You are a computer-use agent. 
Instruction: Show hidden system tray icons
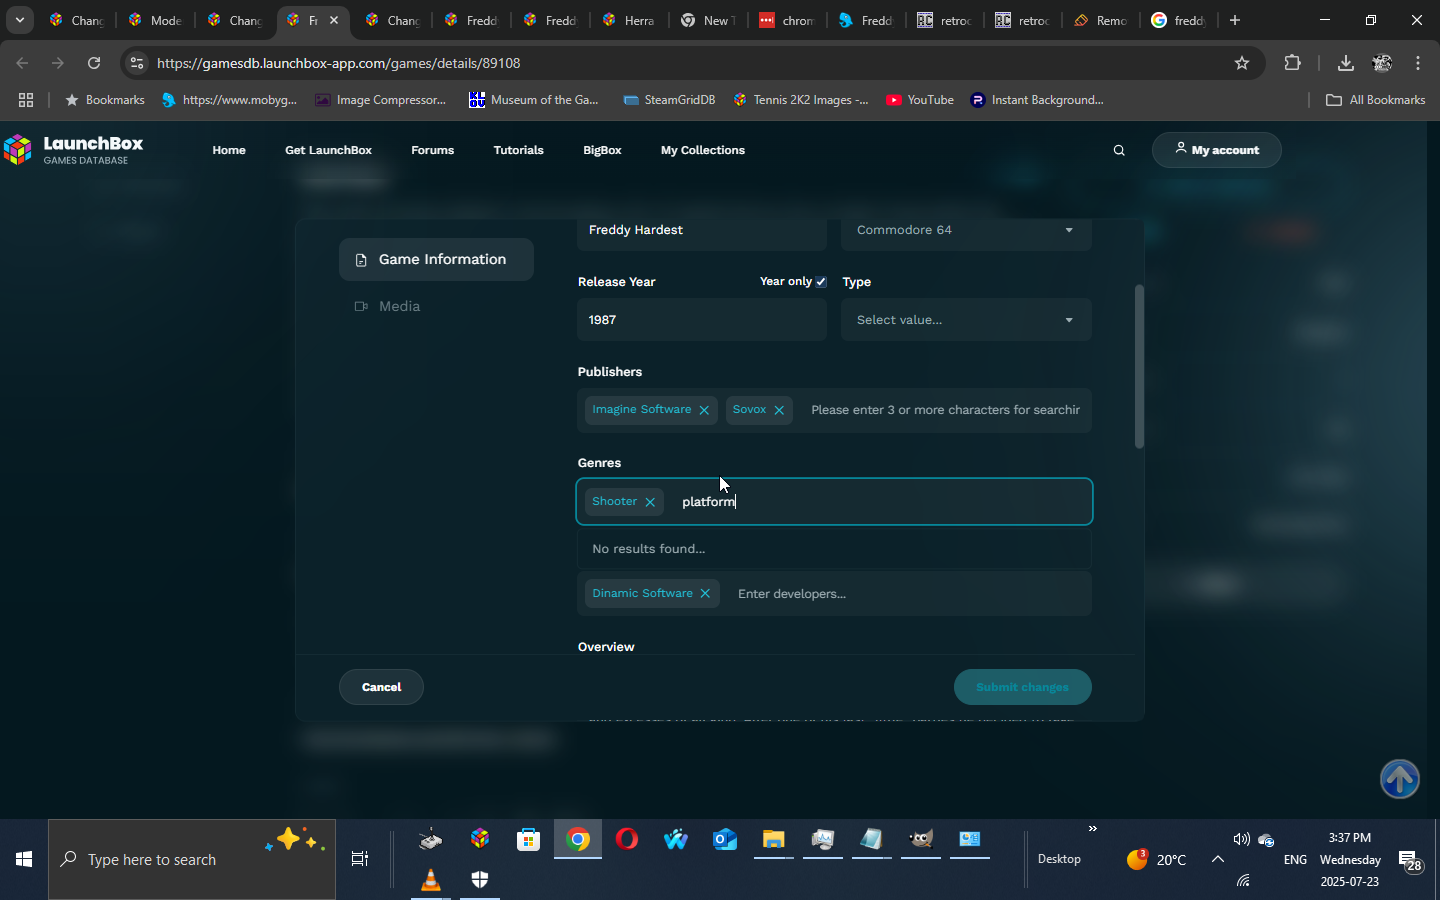tap(1217, 859)
